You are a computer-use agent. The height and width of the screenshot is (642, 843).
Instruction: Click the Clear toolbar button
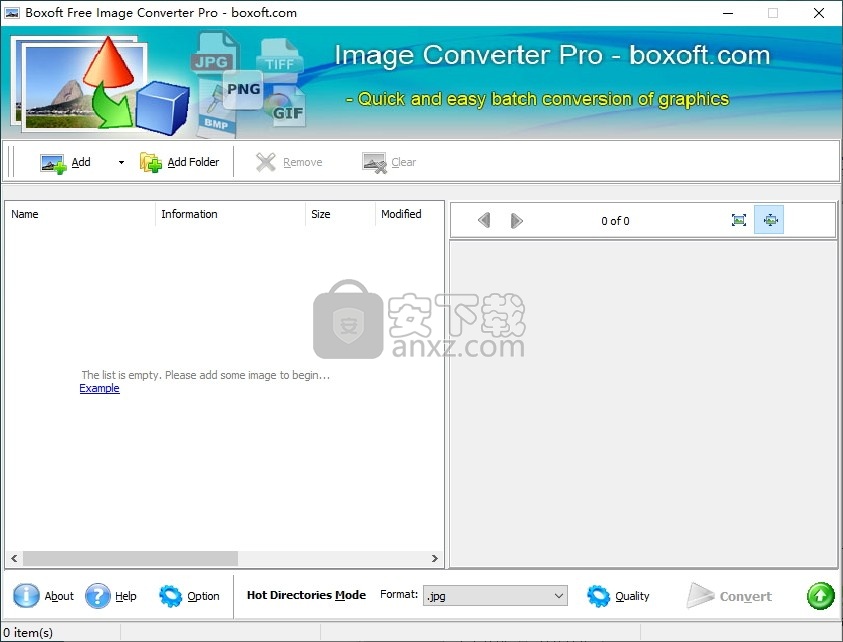(389, 162)
